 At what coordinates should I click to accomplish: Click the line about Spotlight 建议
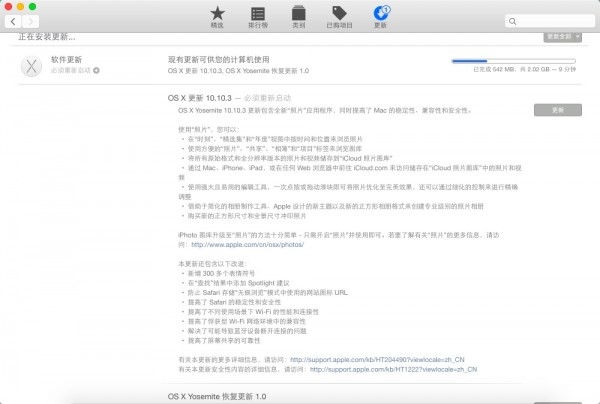[x=238, y=283]
